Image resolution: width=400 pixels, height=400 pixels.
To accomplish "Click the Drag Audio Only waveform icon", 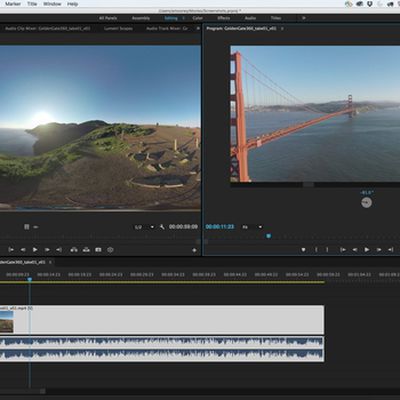I will (36, 227).
